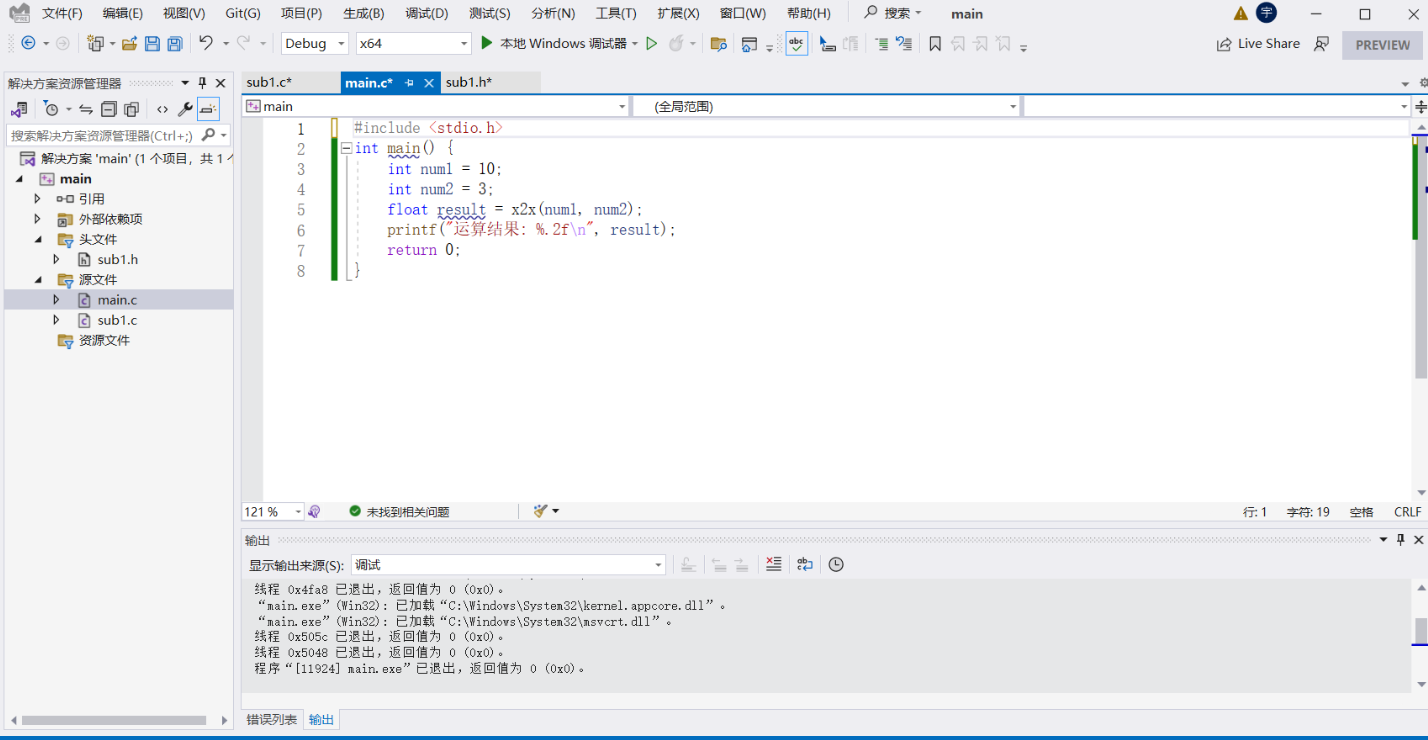Toggle Preview Selected Items in Solution Explorer

[208, 109]
